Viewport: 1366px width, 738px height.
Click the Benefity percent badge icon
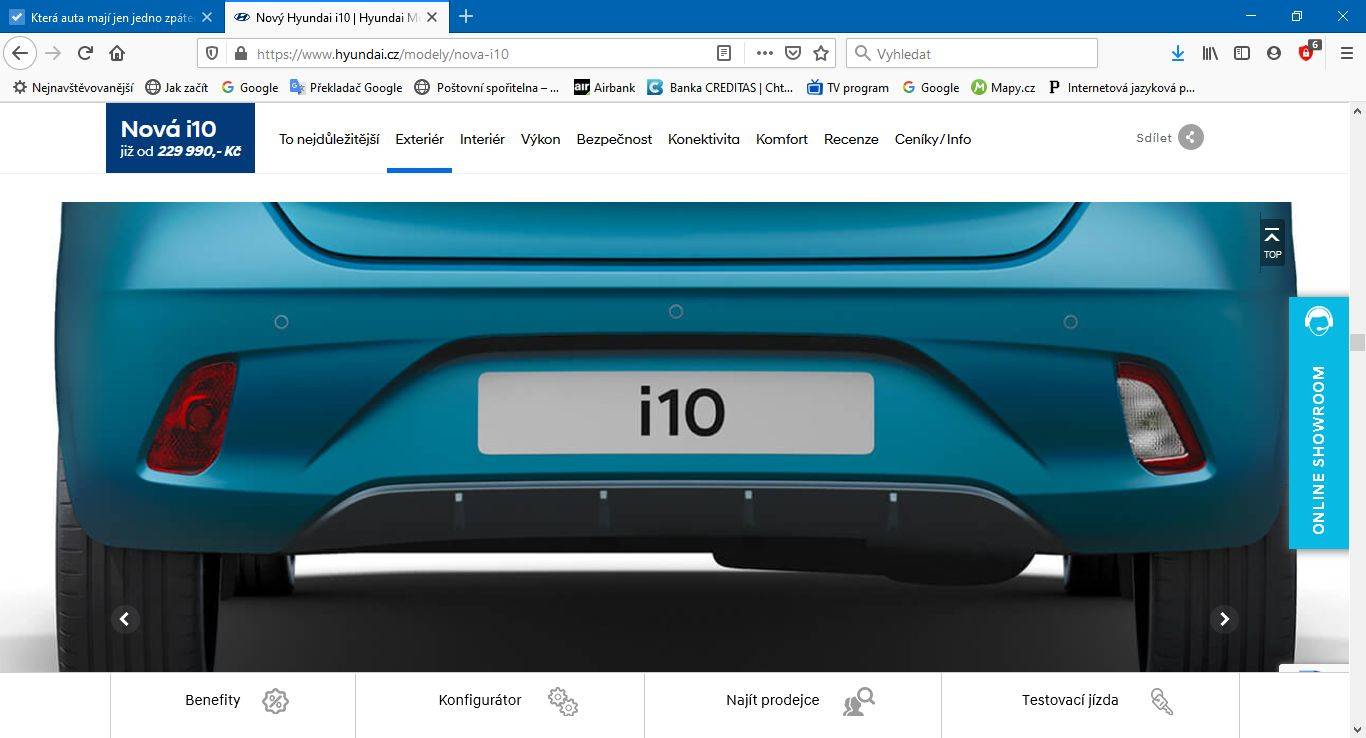click(275, 701)
